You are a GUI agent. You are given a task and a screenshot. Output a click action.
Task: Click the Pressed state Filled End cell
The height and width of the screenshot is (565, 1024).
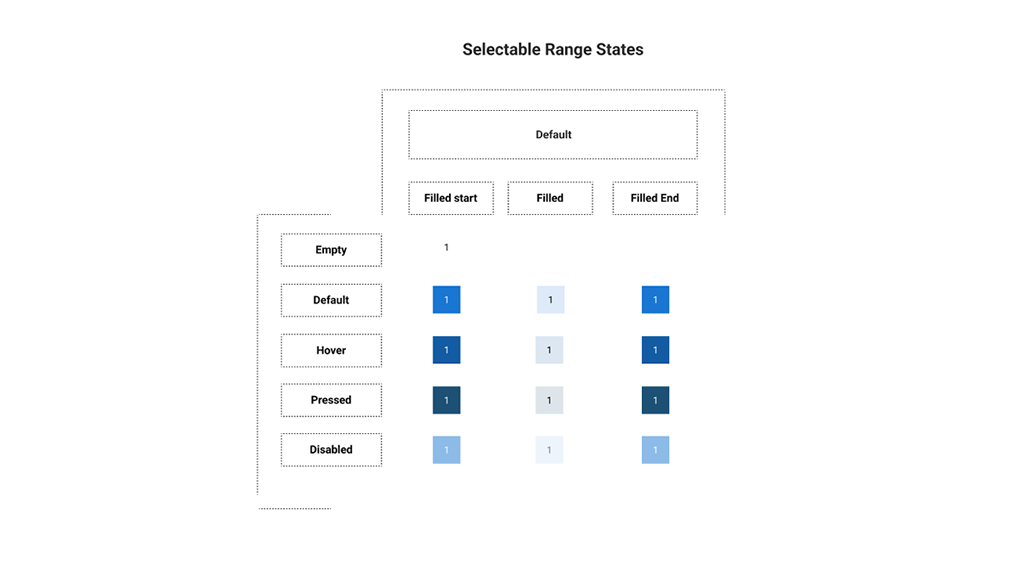click(x=655, y=400)
